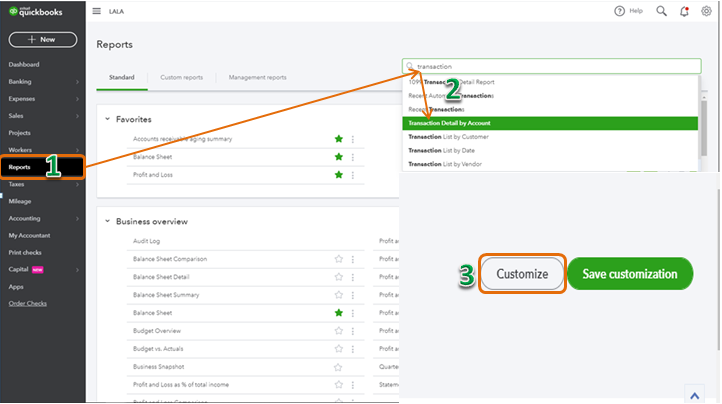Favorite the Audit Log report star
The width and height of the screenshot is (722, 404).
tap(339, 241)
